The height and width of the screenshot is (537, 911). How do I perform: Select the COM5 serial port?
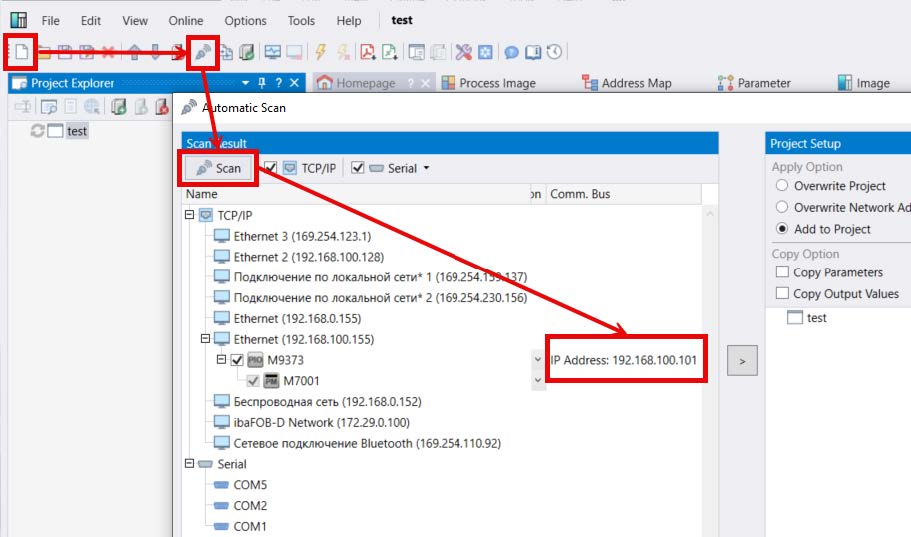[x=250, y=485]
